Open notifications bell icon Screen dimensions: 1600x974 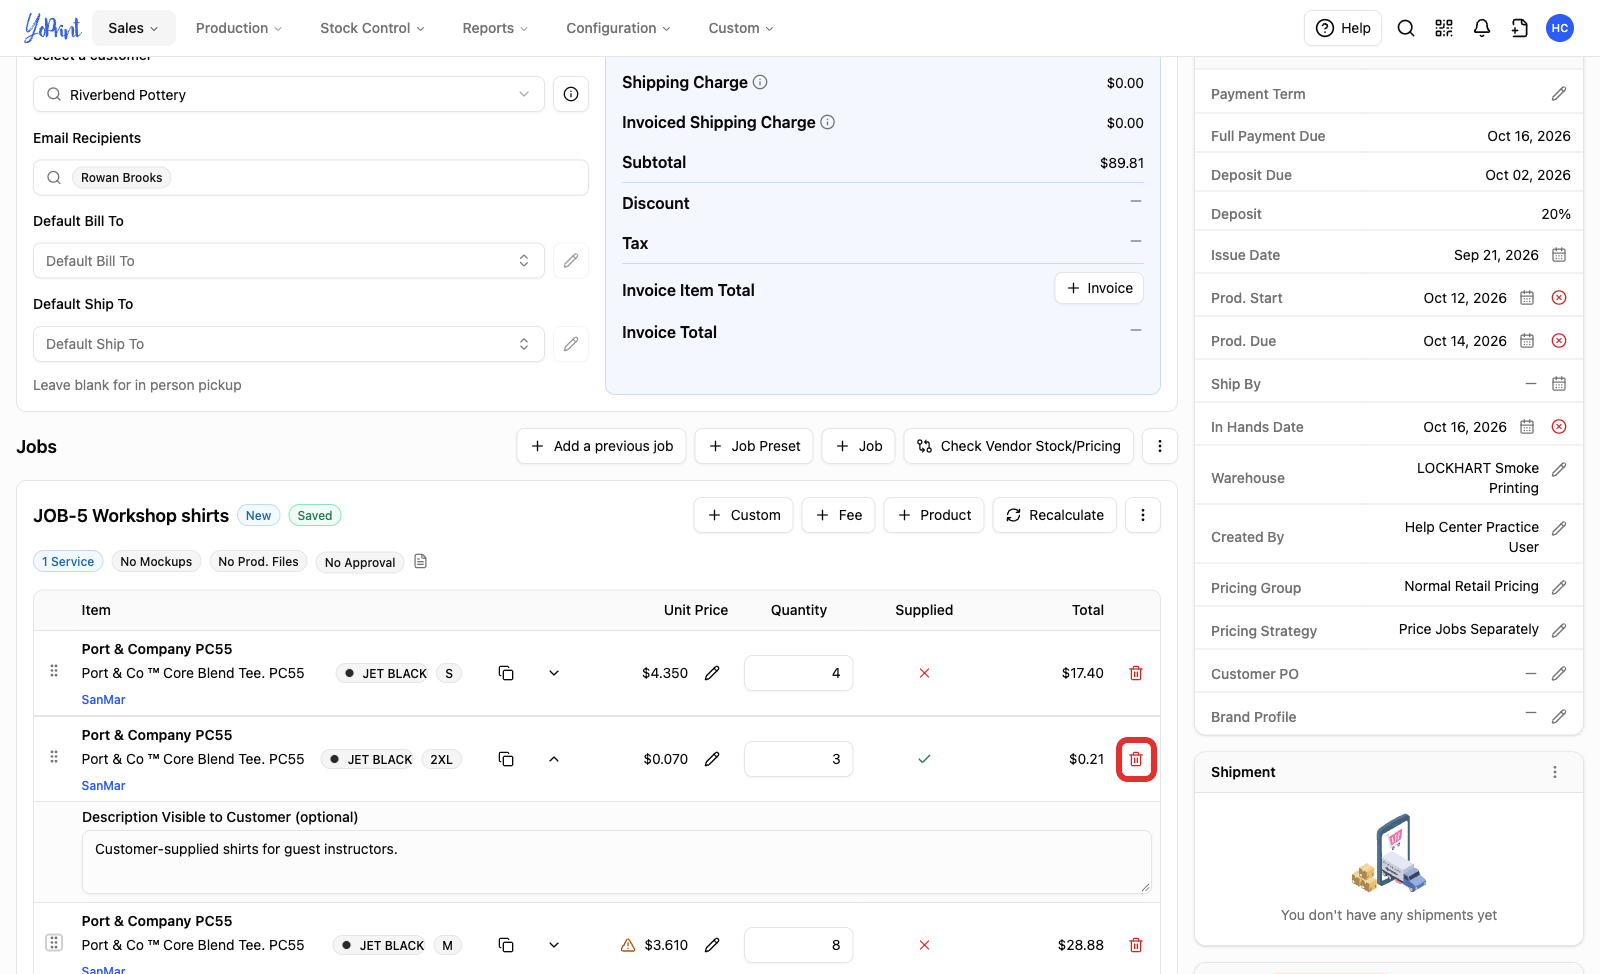(1482, 28)
